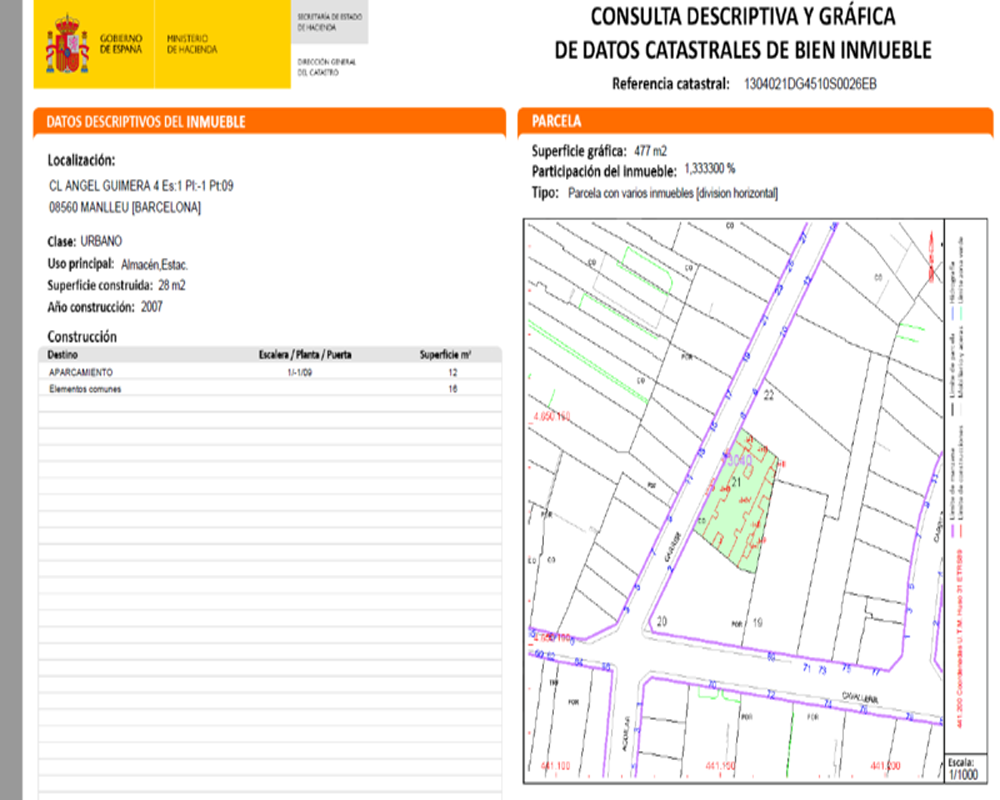Select the APARCAMIENTO table row
This screenshot has height=800, width=1000.
click(x=270, y=373)
